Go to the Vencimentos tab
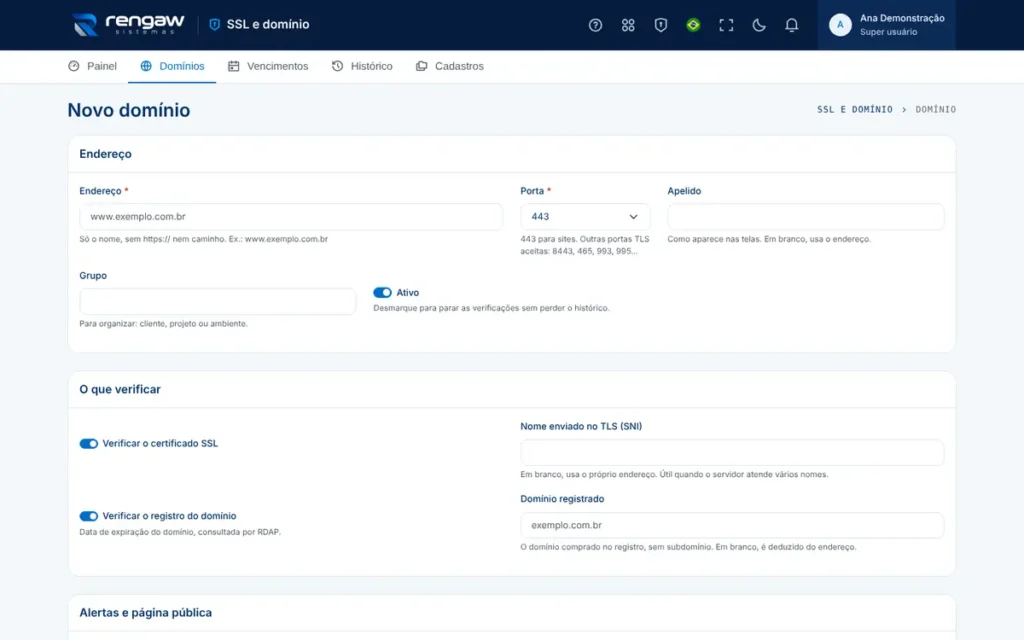The image size is (1024, 640). [x=268, y=66]
